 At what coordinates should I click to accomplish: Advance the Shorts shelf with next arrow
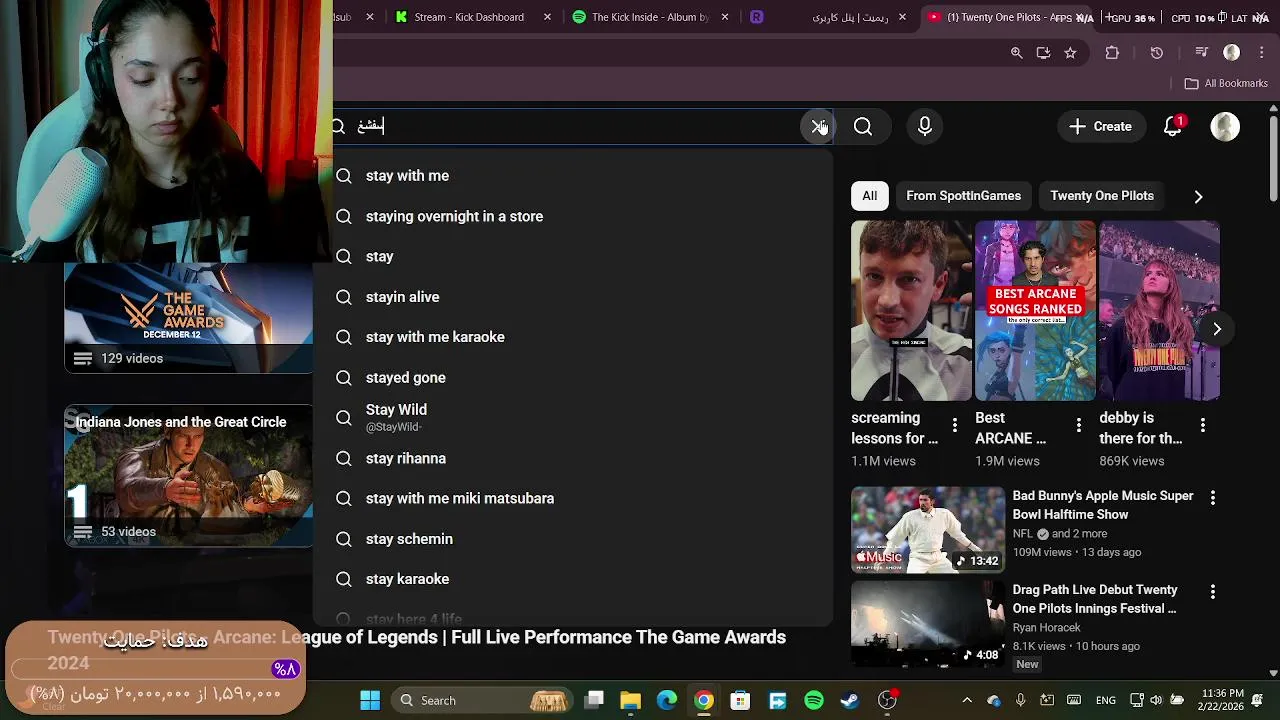click(1217, 329)
